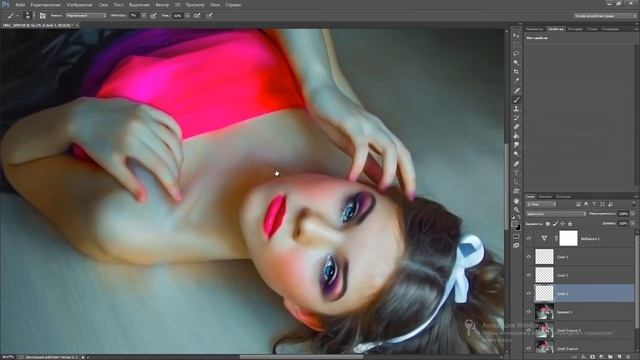The width and height of the screenshot is (640, 360).
Task: Add a layer mask button
Action: pos(592,357)
